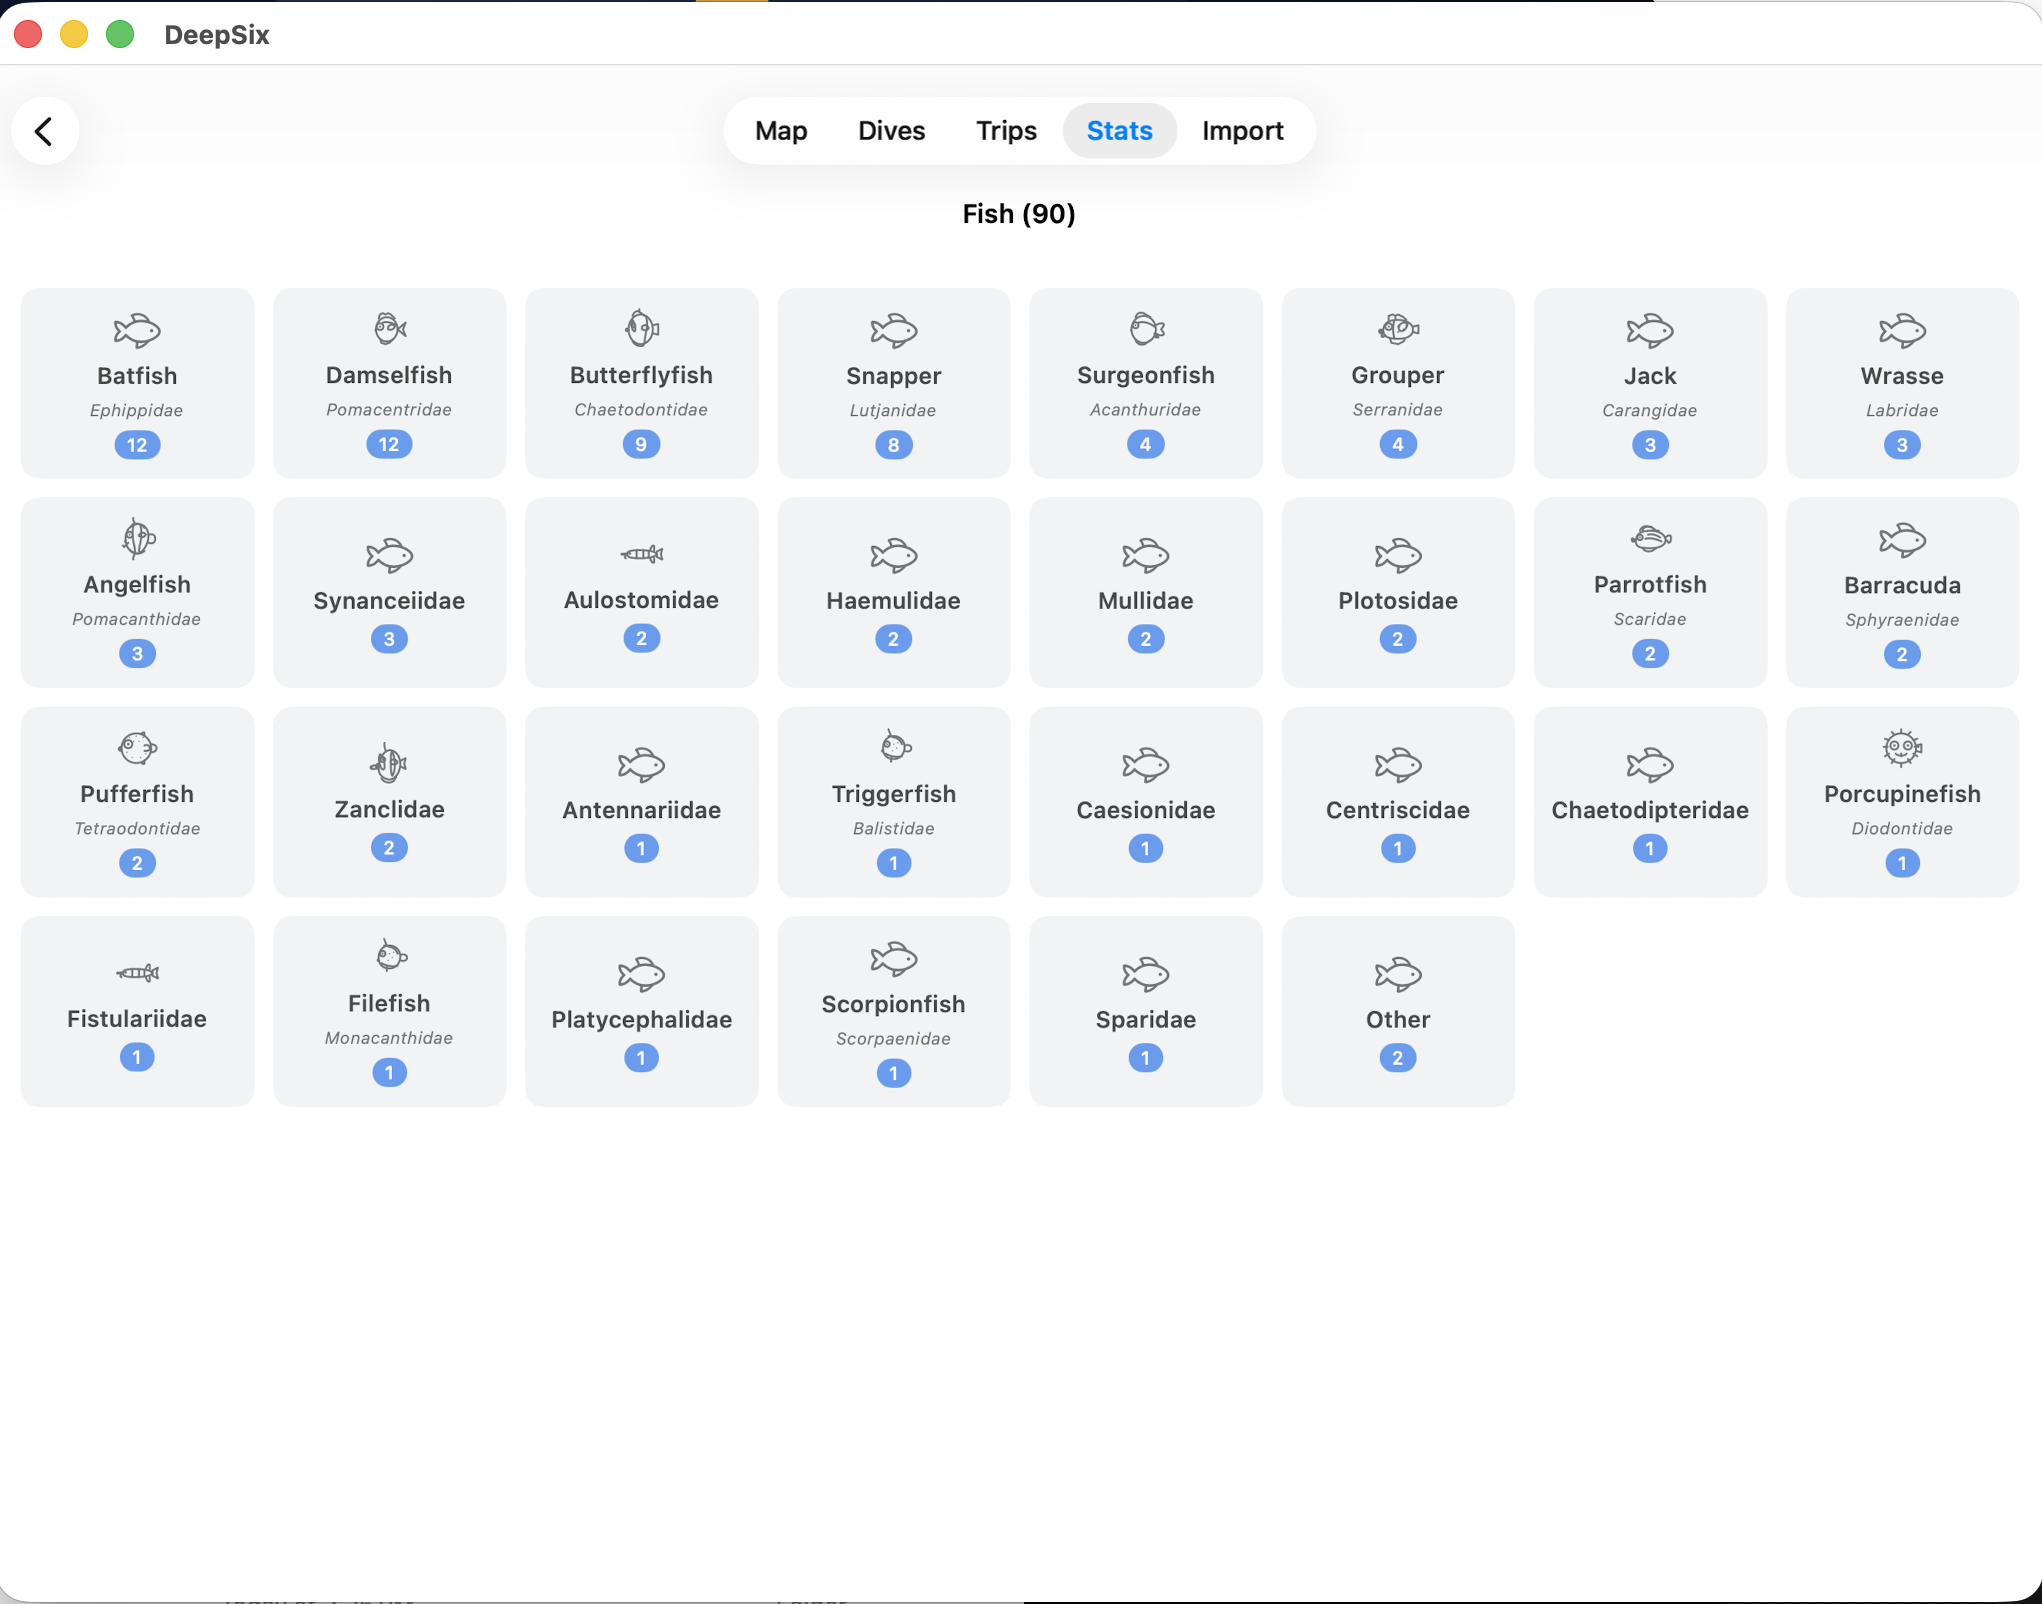Select the Stats tab
The image size is (2042, 1604).
[x=1119, y=131]
